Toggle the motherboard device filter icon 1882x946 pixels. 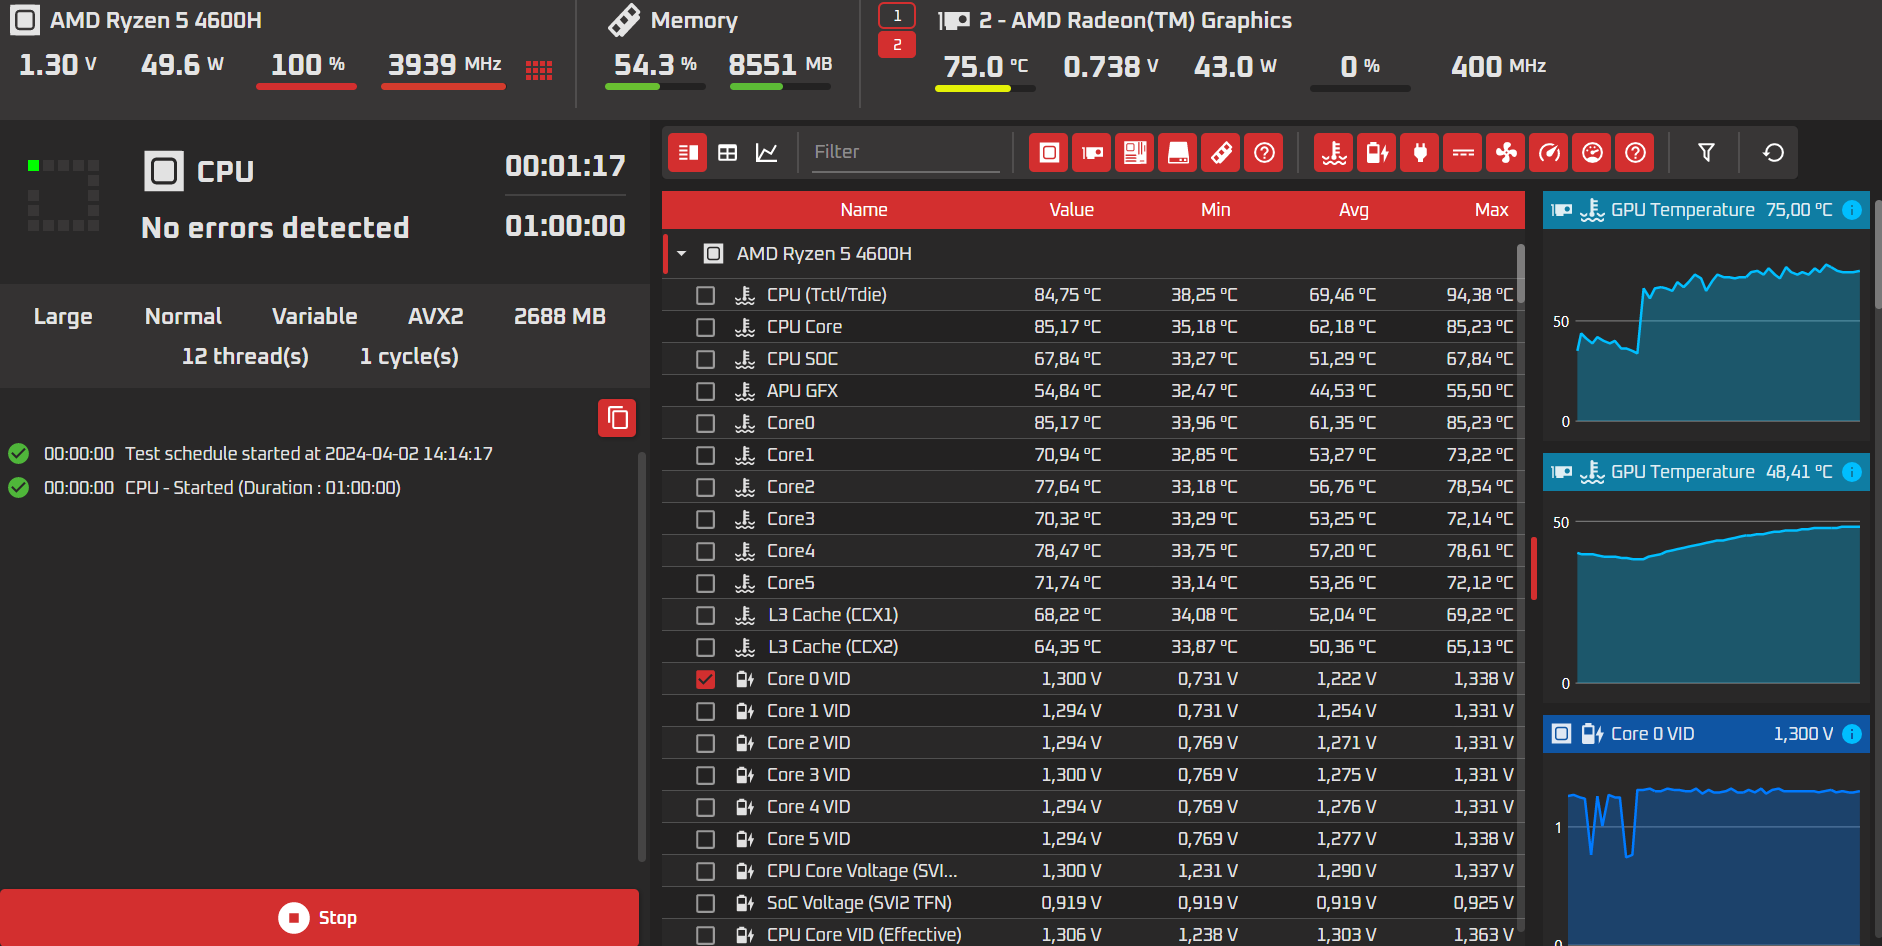(x=1135, y=152)
